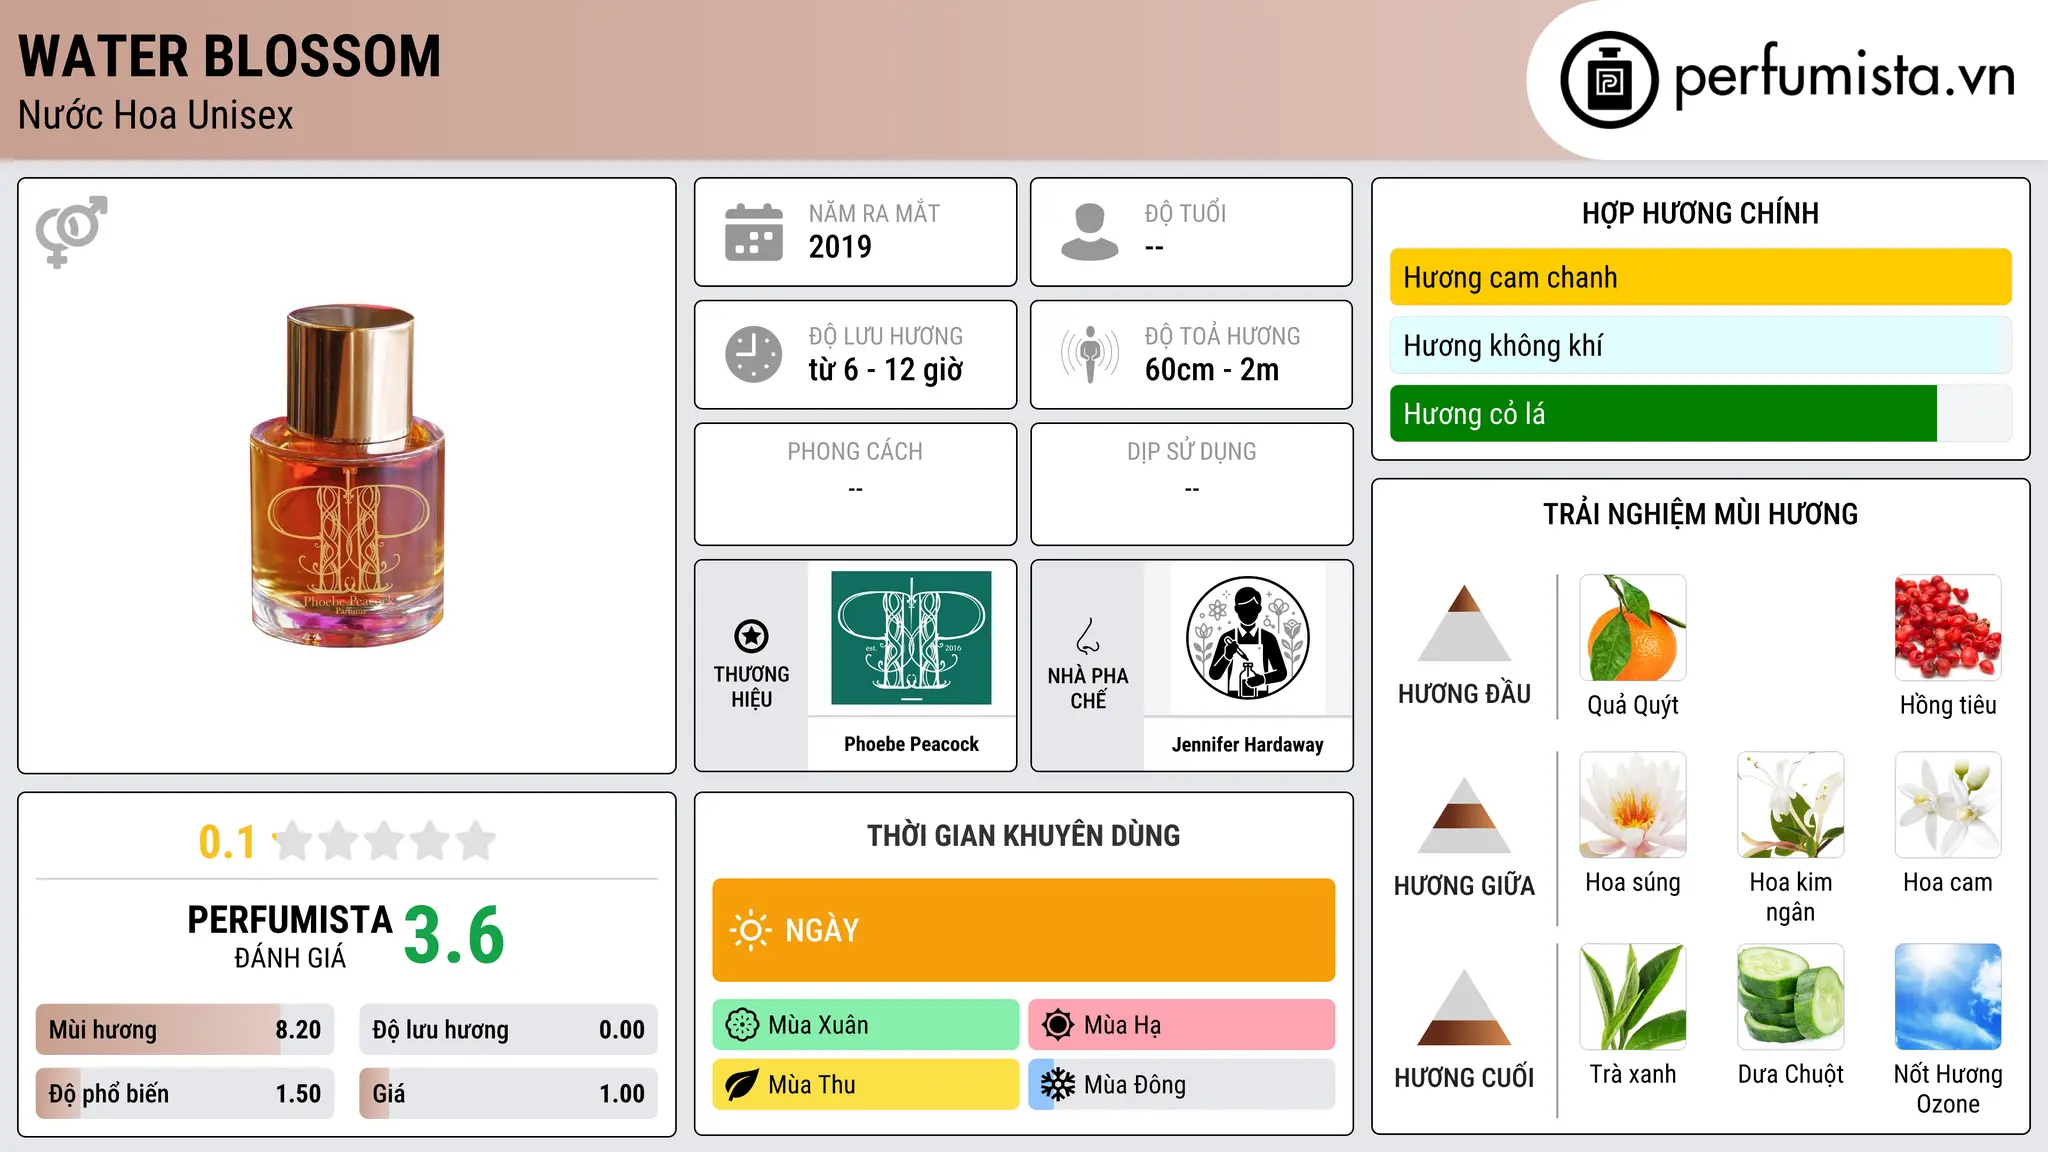Click the person icon beside Độ tuổi
Image resolution: width=2048 pixels, height=1152 pixels.
[x=1090, y=232]
